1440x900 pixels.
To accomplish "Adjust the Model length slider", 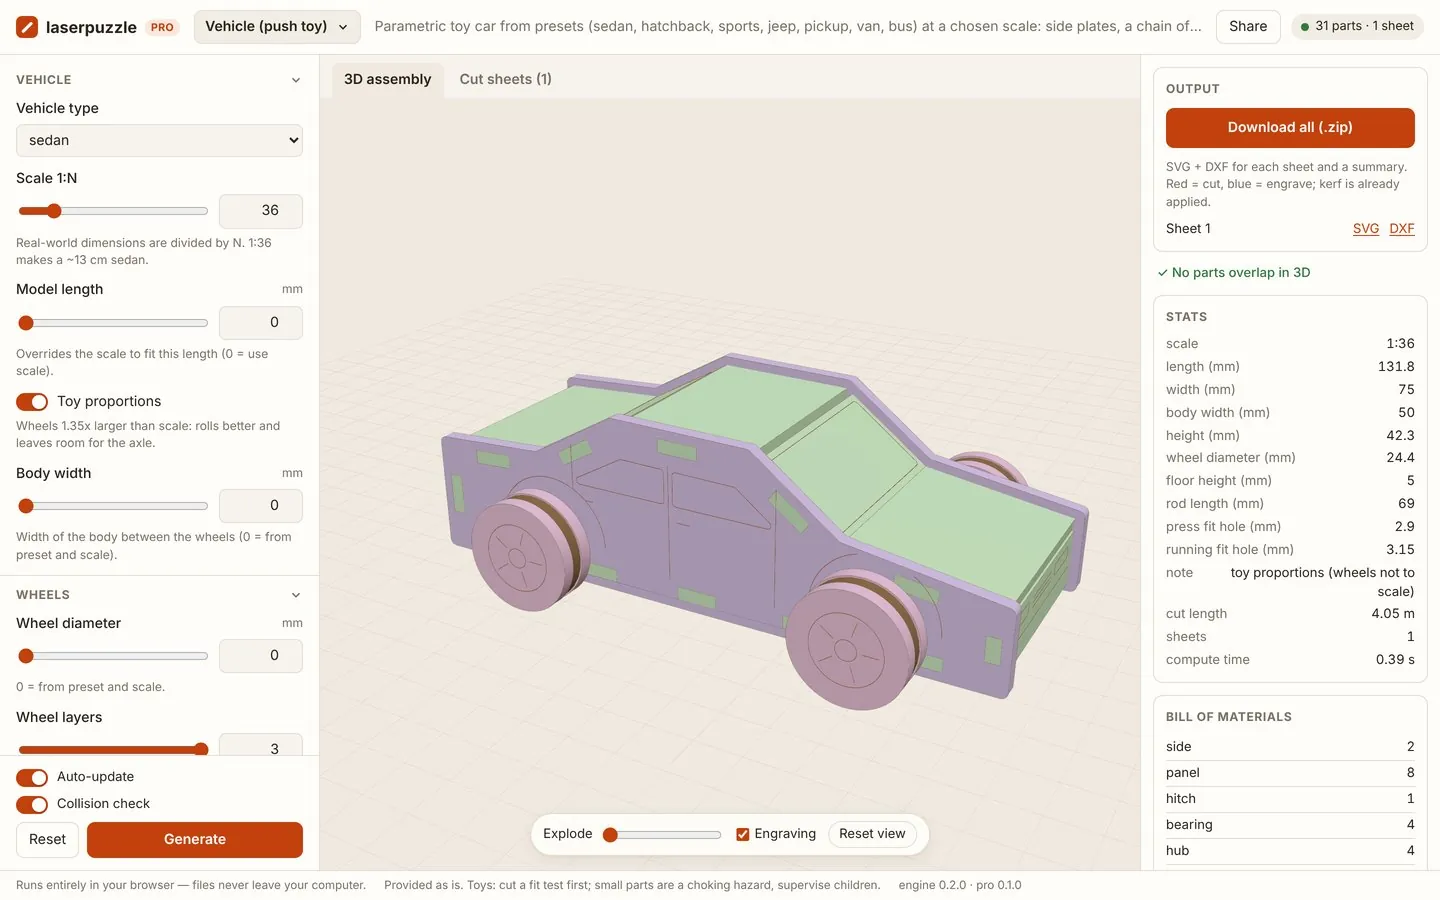I will click(112, 323).
